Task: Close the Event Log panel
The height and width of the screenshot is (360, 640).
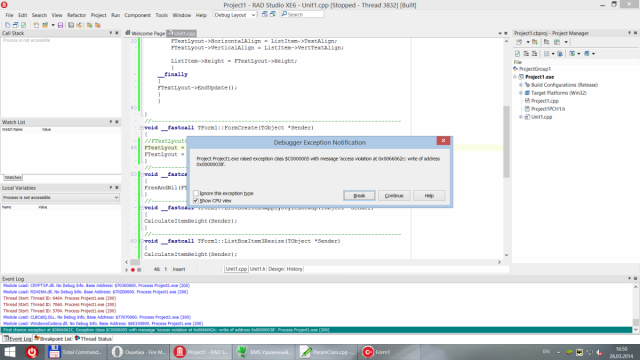Action: [636, 279]
